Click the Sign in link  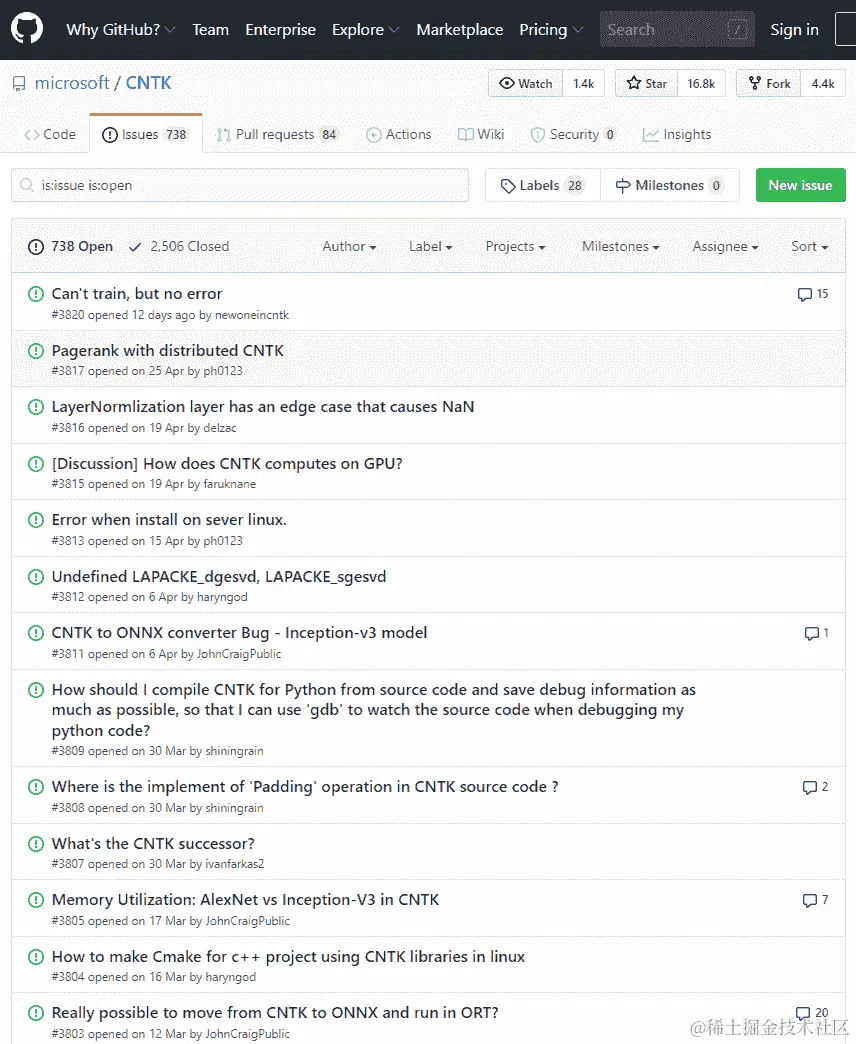pyautogui.click(x=794, y=29)
